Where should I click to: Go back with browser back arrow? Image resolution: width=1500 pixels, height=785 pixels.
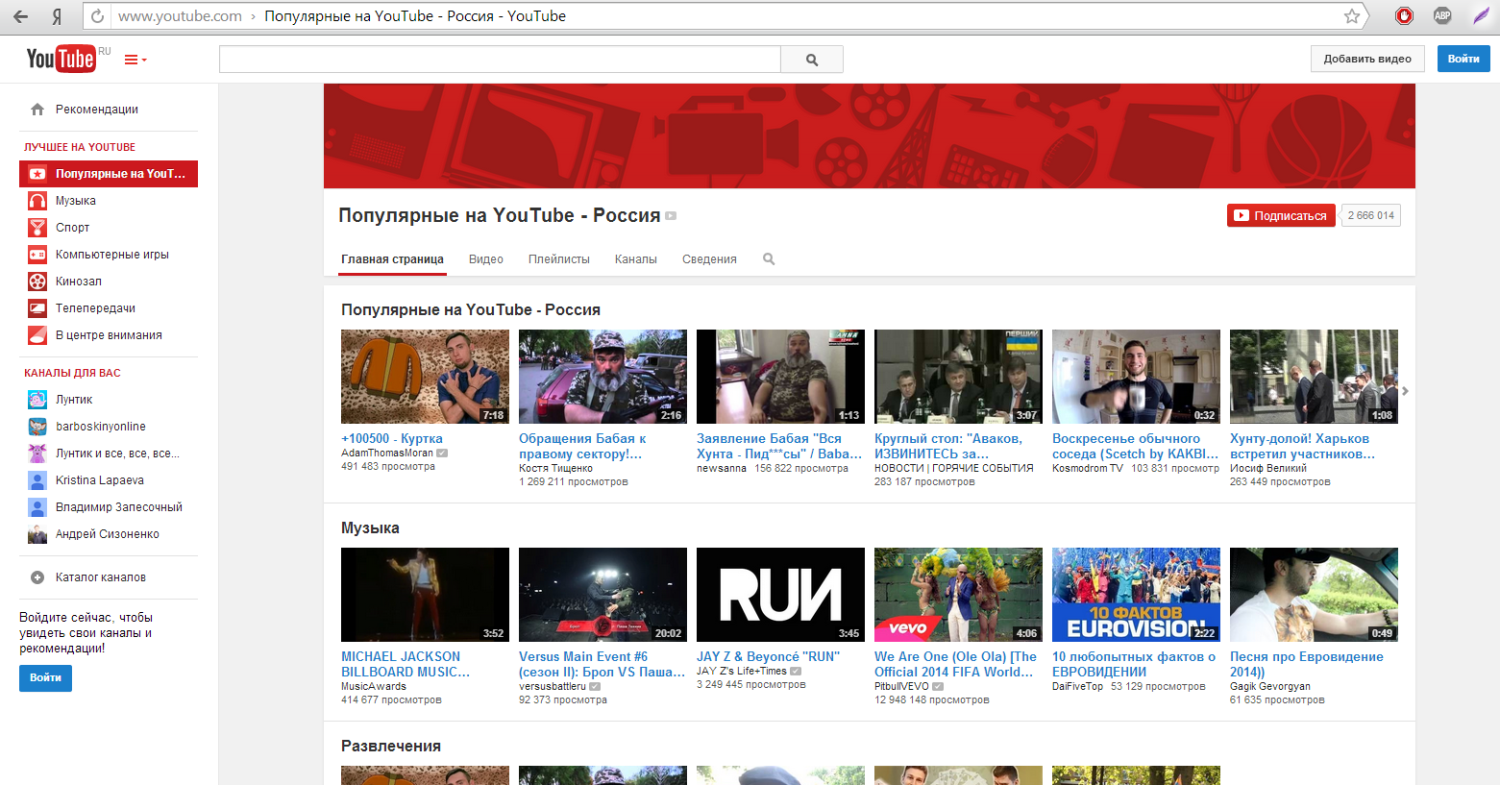(21, 16)
